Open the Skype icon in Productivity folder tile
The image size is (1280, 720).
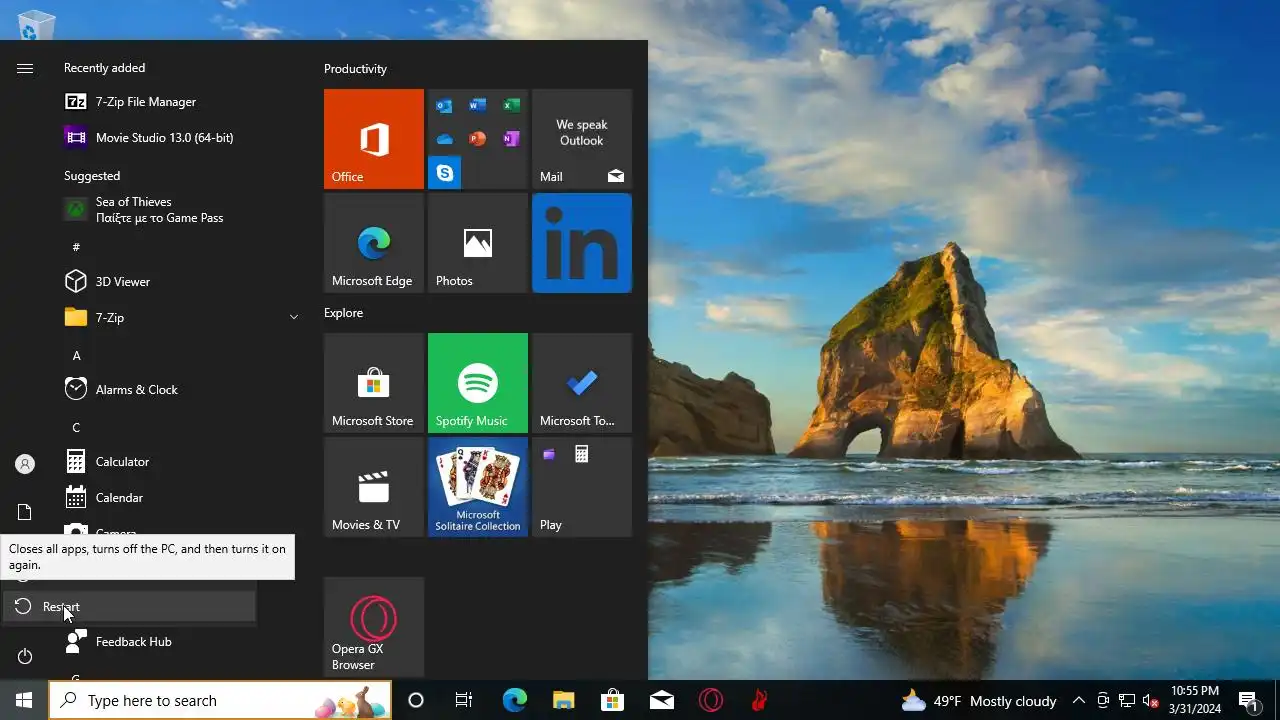tap(444, 173)
